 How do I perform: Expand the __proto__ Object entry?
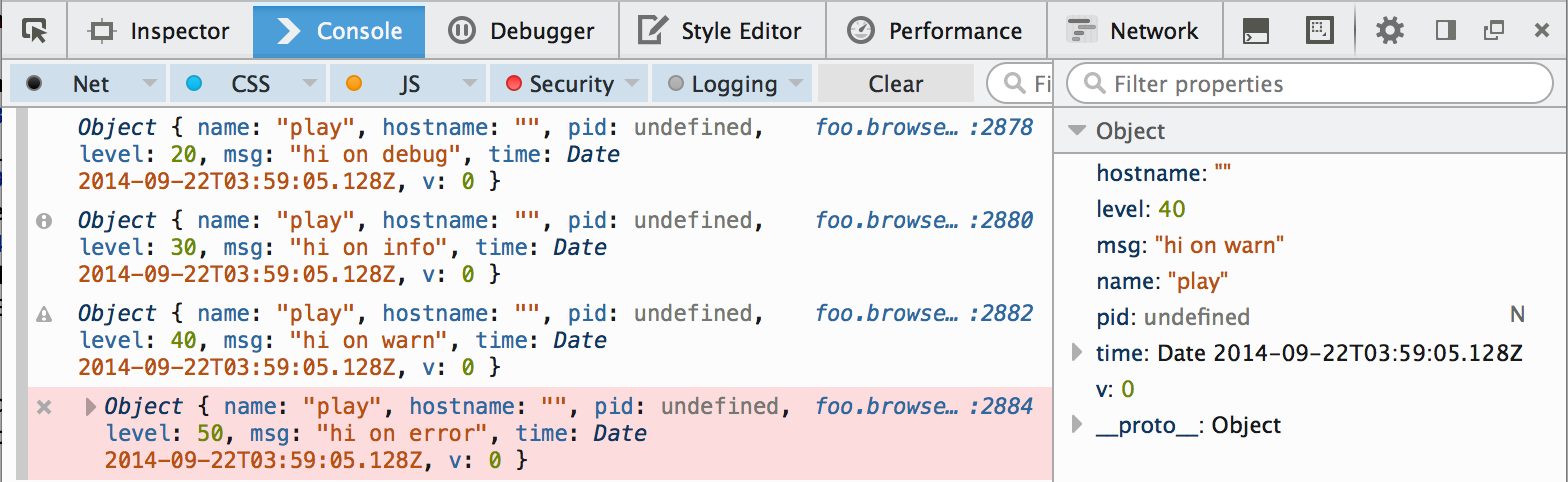coord(1077,425)
